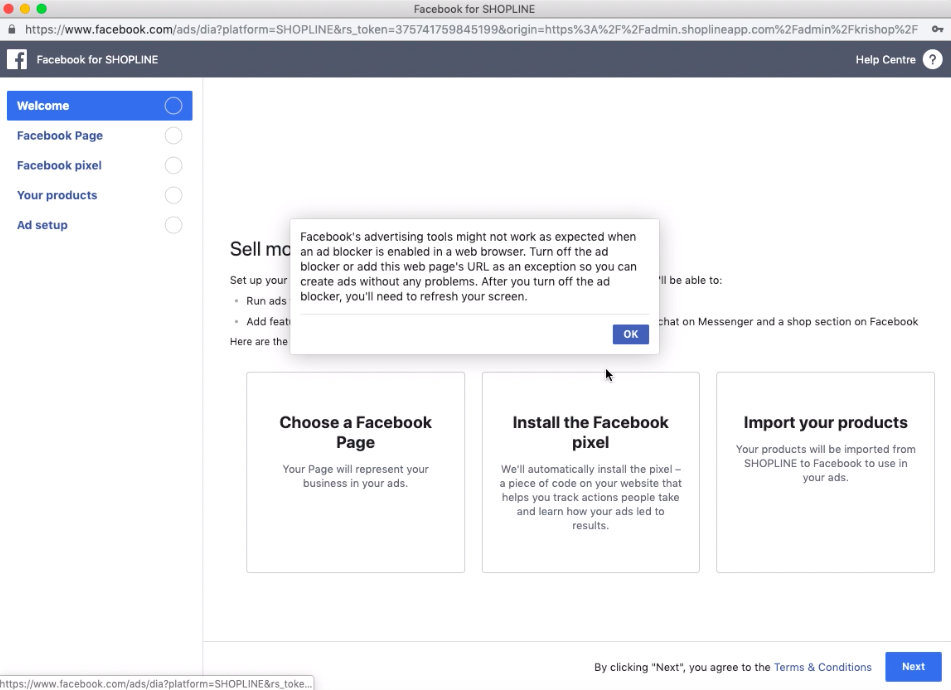Select the Import your products card
The image size is (951, 690).
[x=825, y=472]
